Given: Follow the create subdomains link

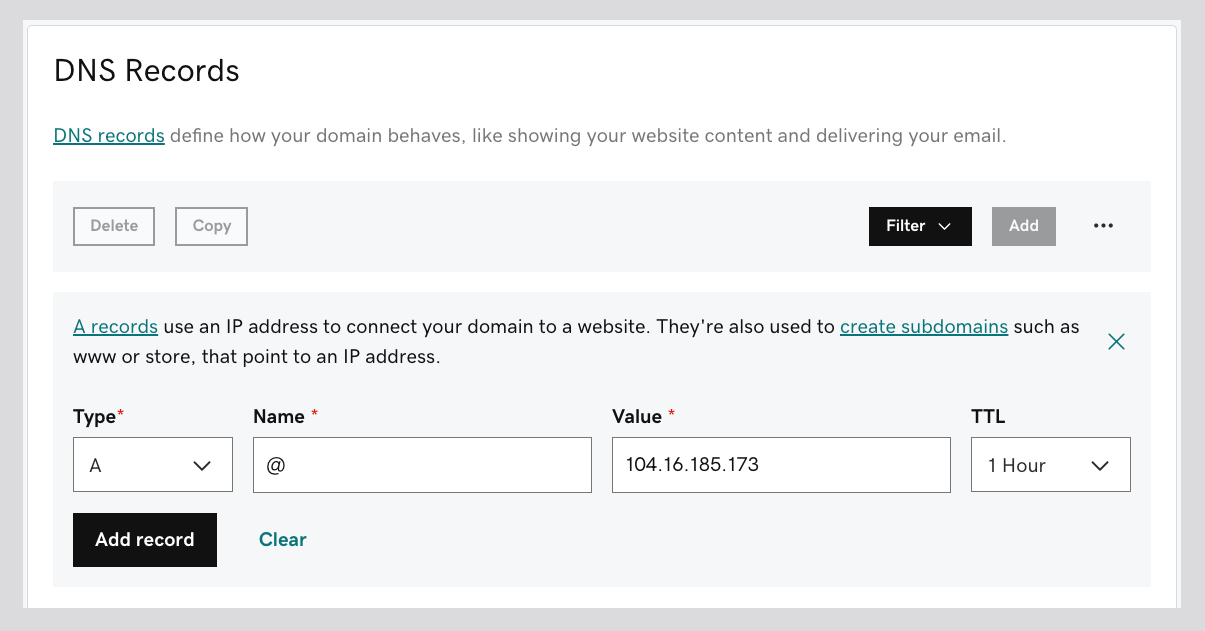Looking at the screenshot, I should (924, 327).
